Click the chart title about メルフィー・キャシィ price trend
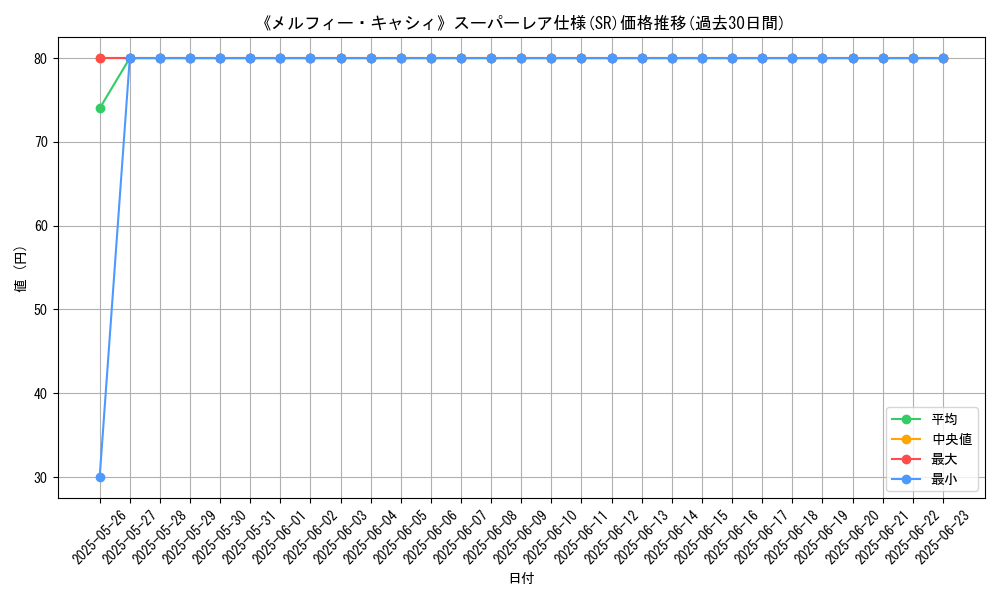The height and width of the screenshot is (600, 1000). [522, 23]
